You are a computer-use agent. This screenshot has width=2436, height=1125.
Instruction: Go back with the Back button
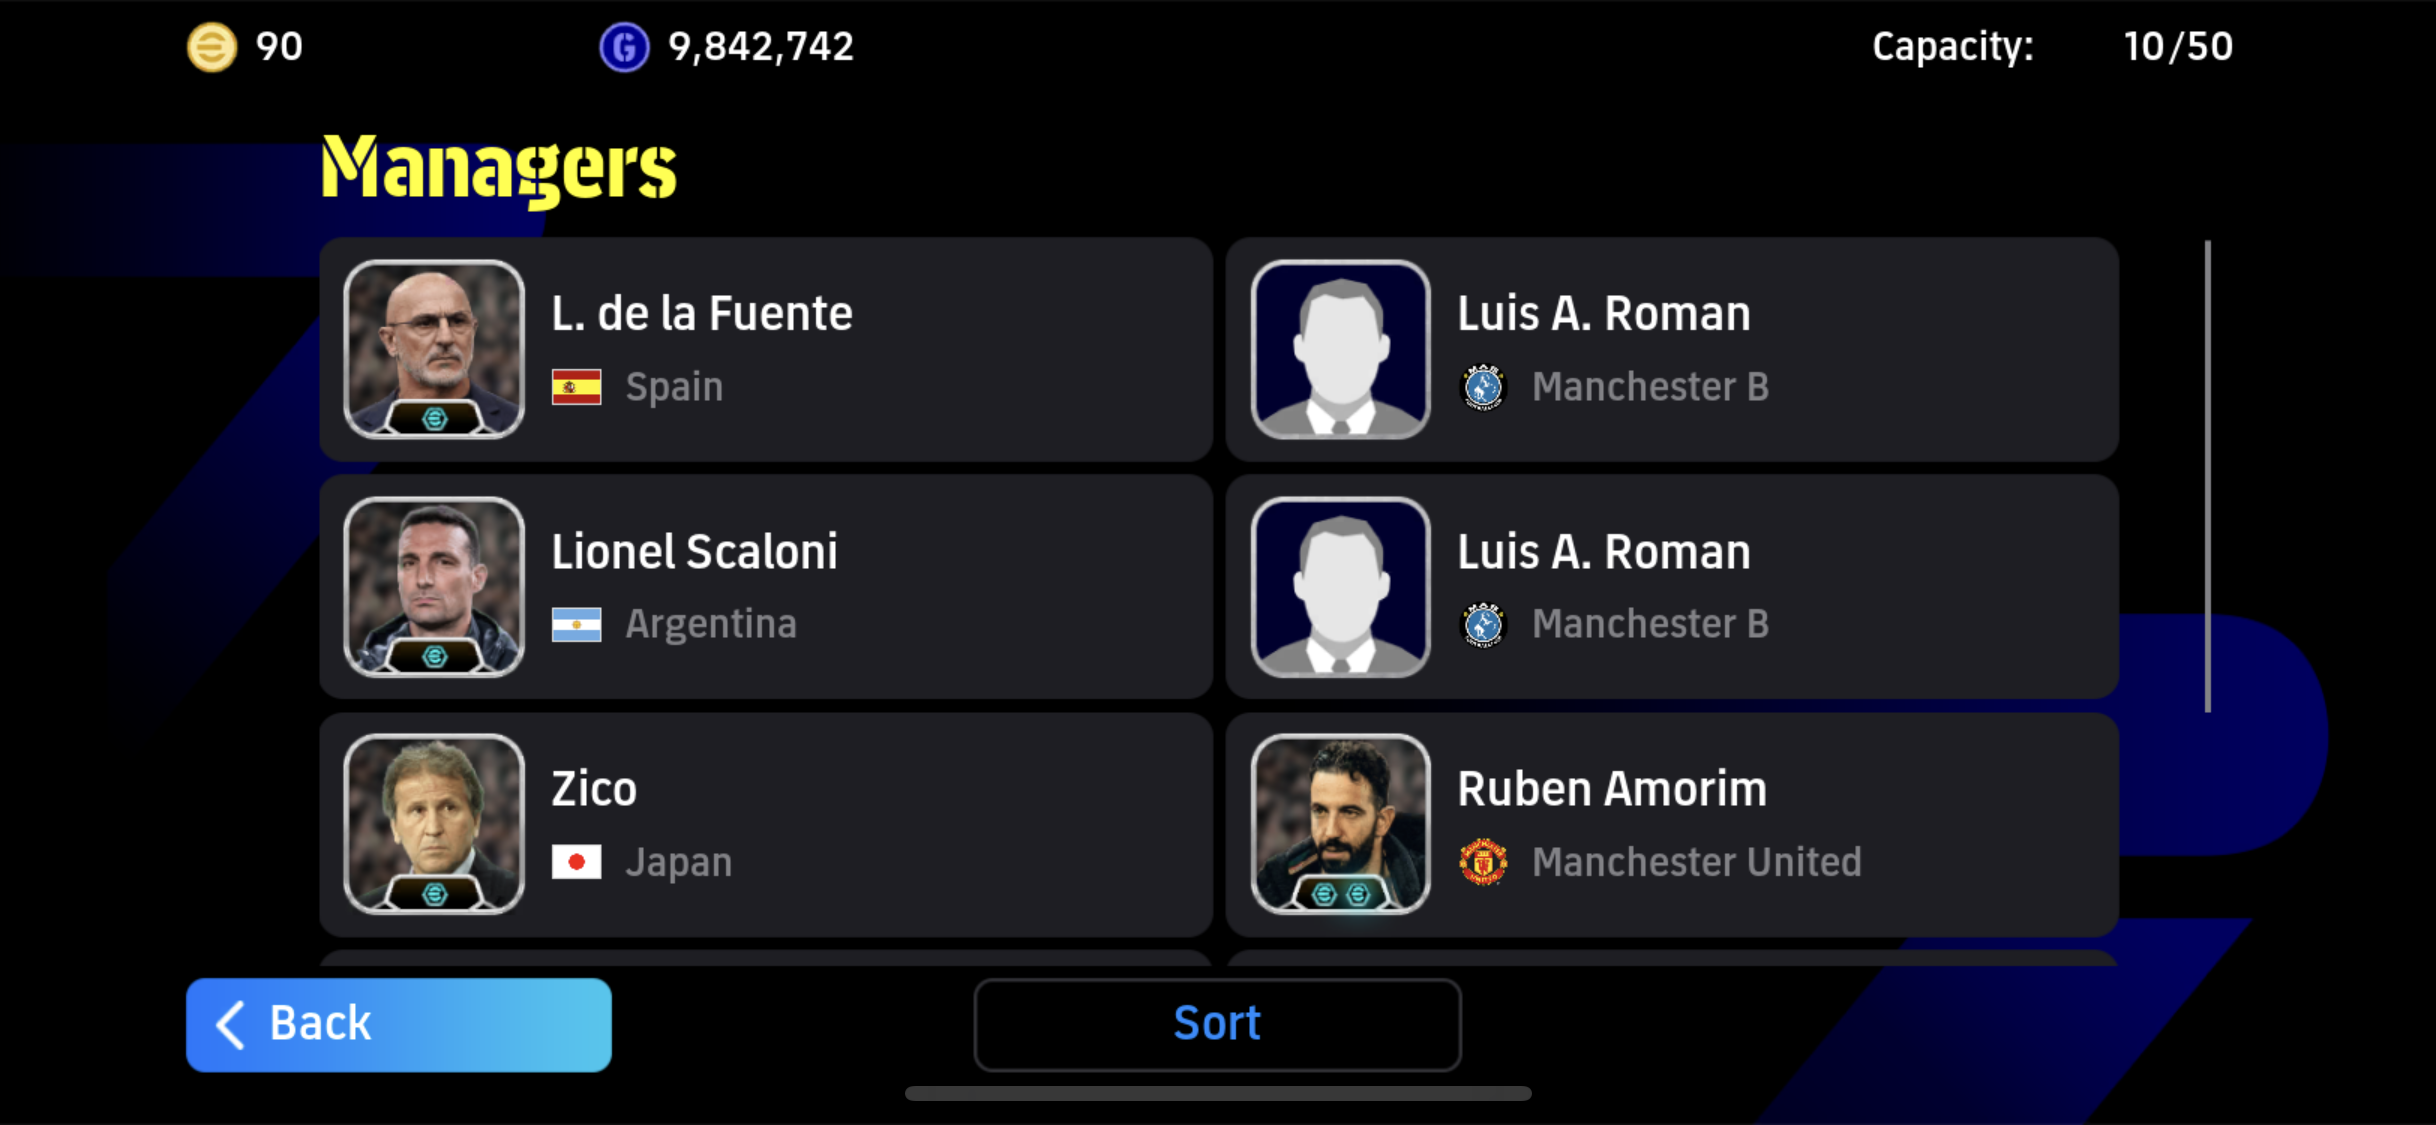[x=399, y=1025]
